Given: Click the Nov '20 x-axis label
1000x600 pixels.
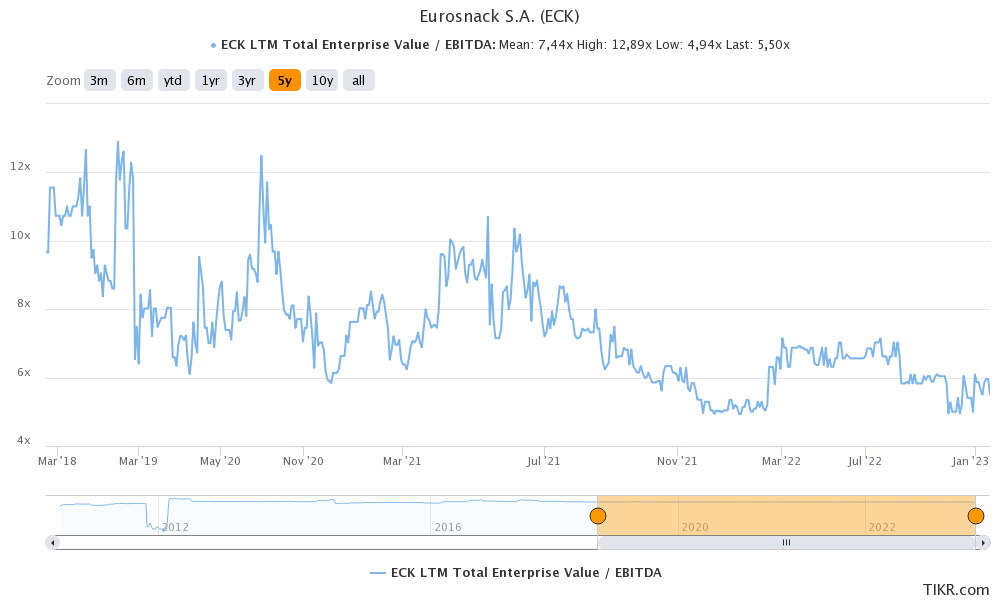Looking at the screenshot, I should 303,461.
